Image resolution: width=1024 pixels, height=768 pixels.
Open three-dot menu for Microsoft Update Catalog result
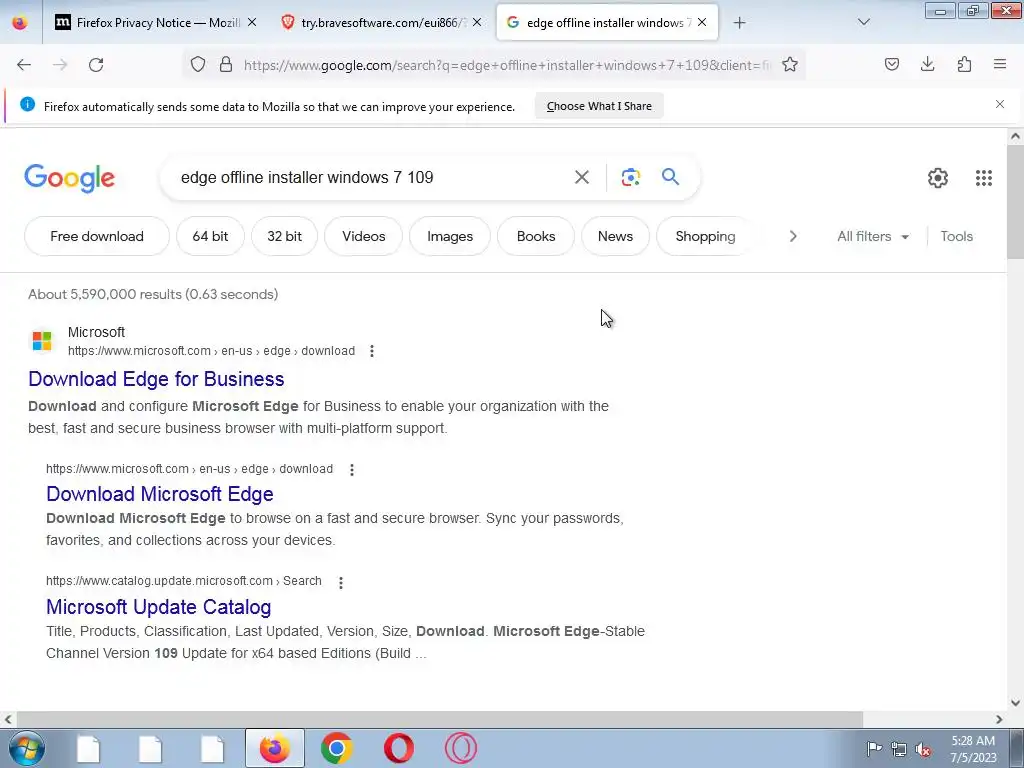point(340,582)
